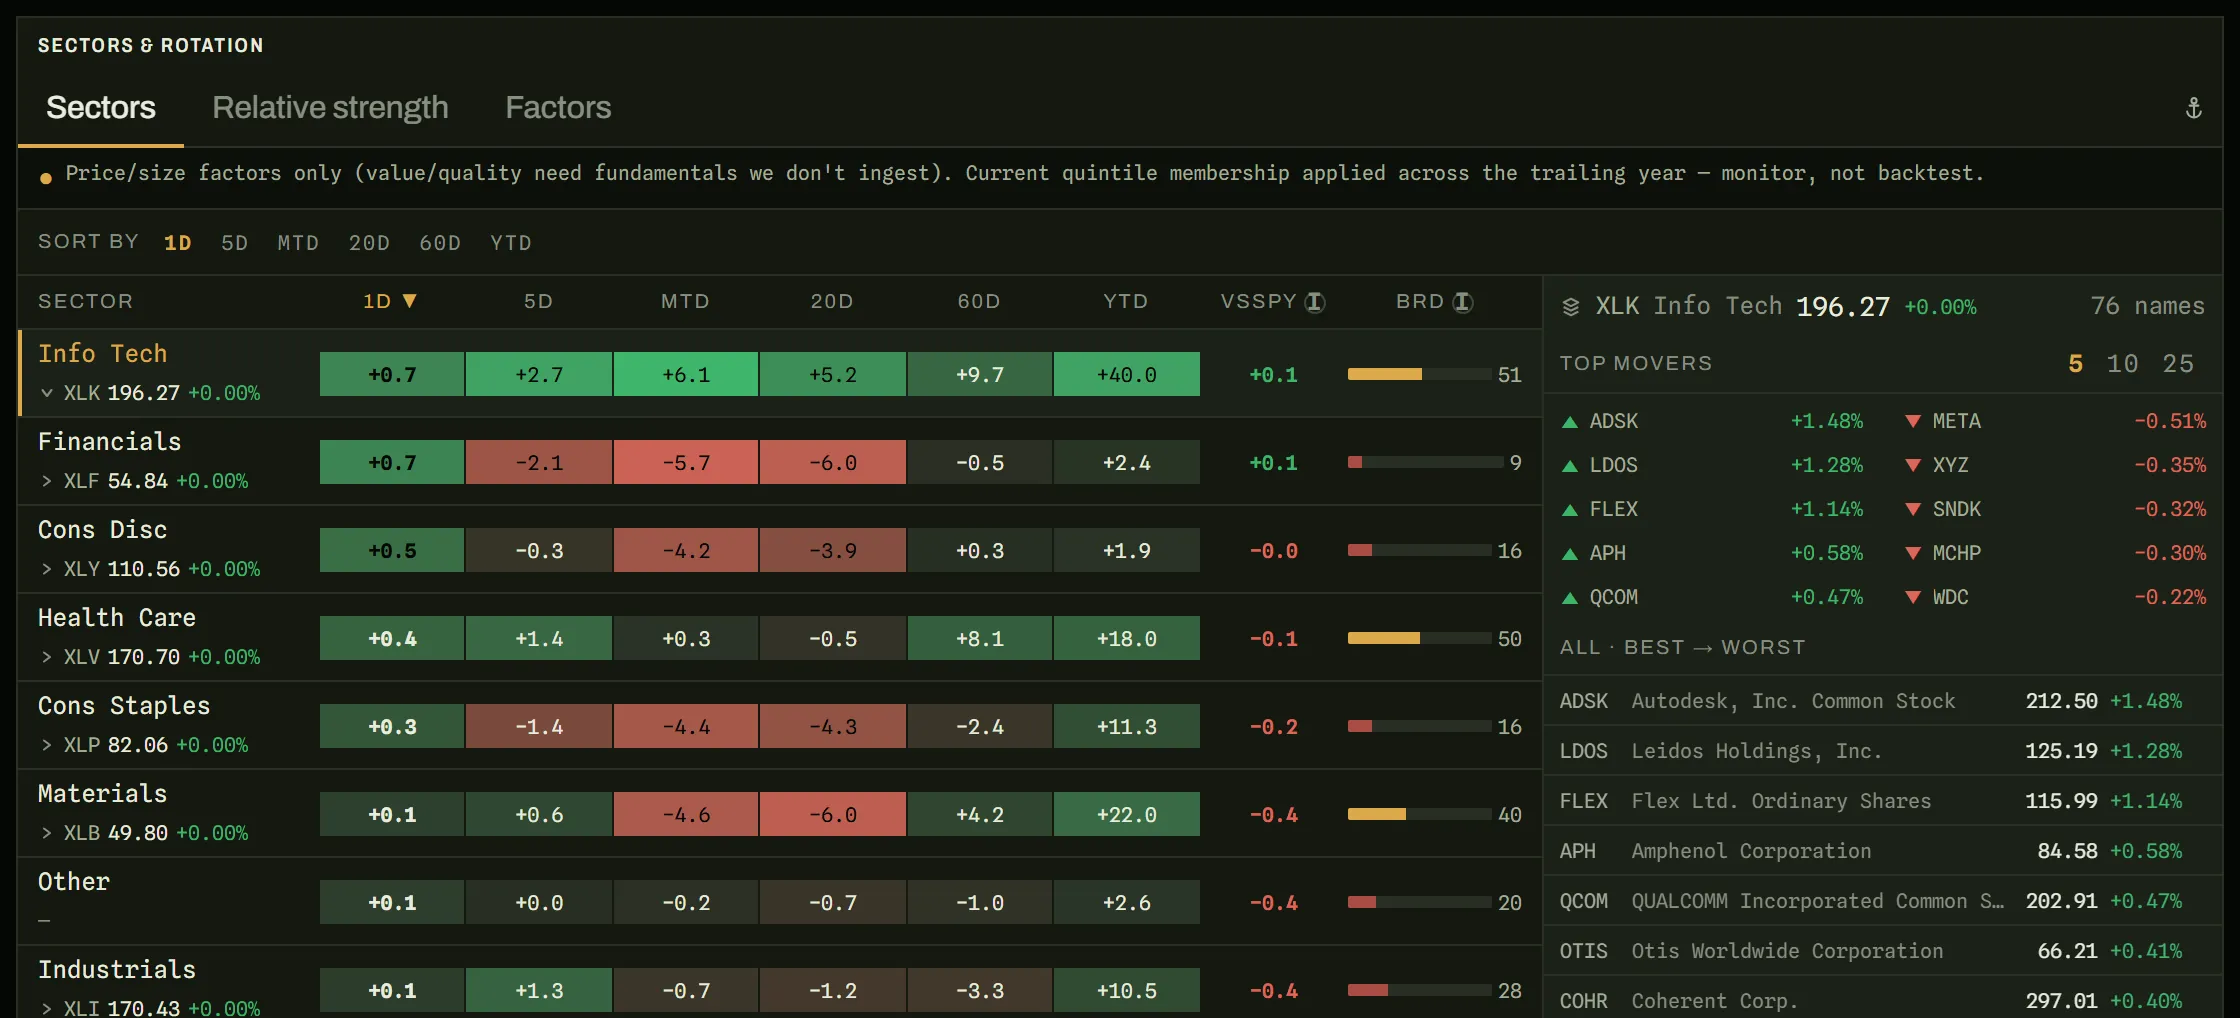Click the Info Tech breadth bar
This screenshot has width=2240, height=1018.
pos(1419,374)
